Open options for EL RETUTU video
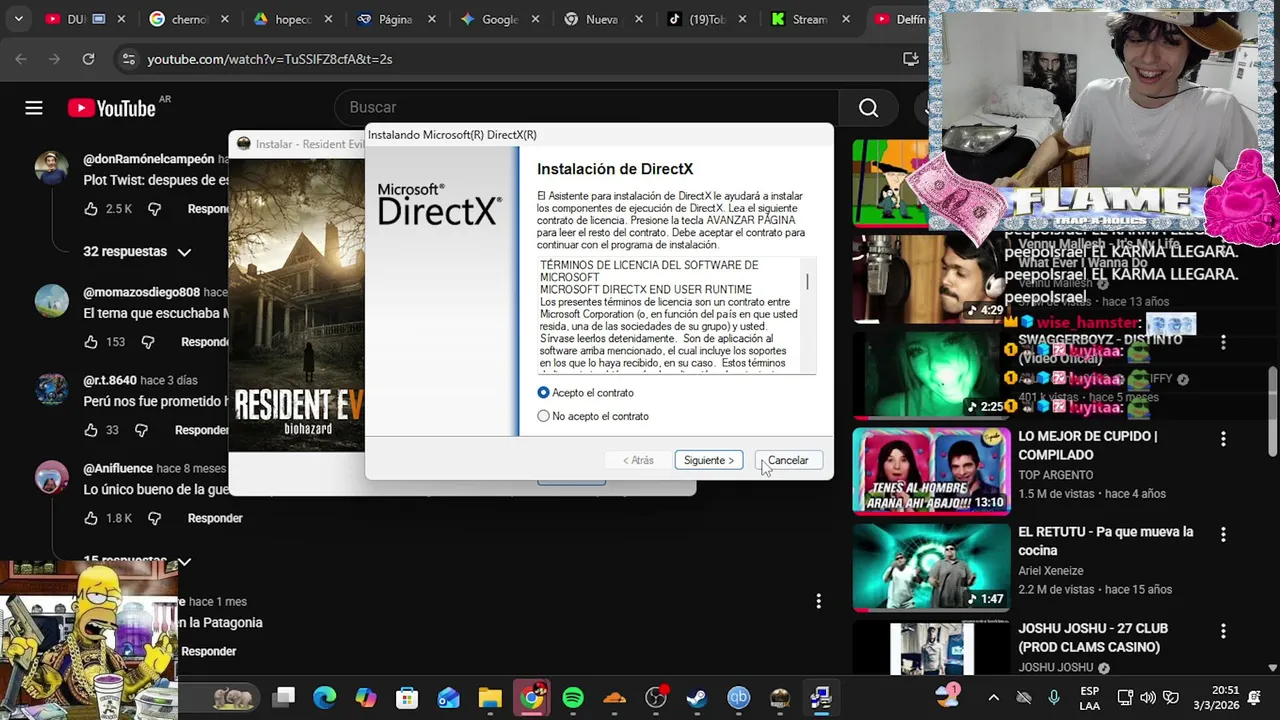The width and height of the screenshot is (1280, 720). [x=1223, y=535]
